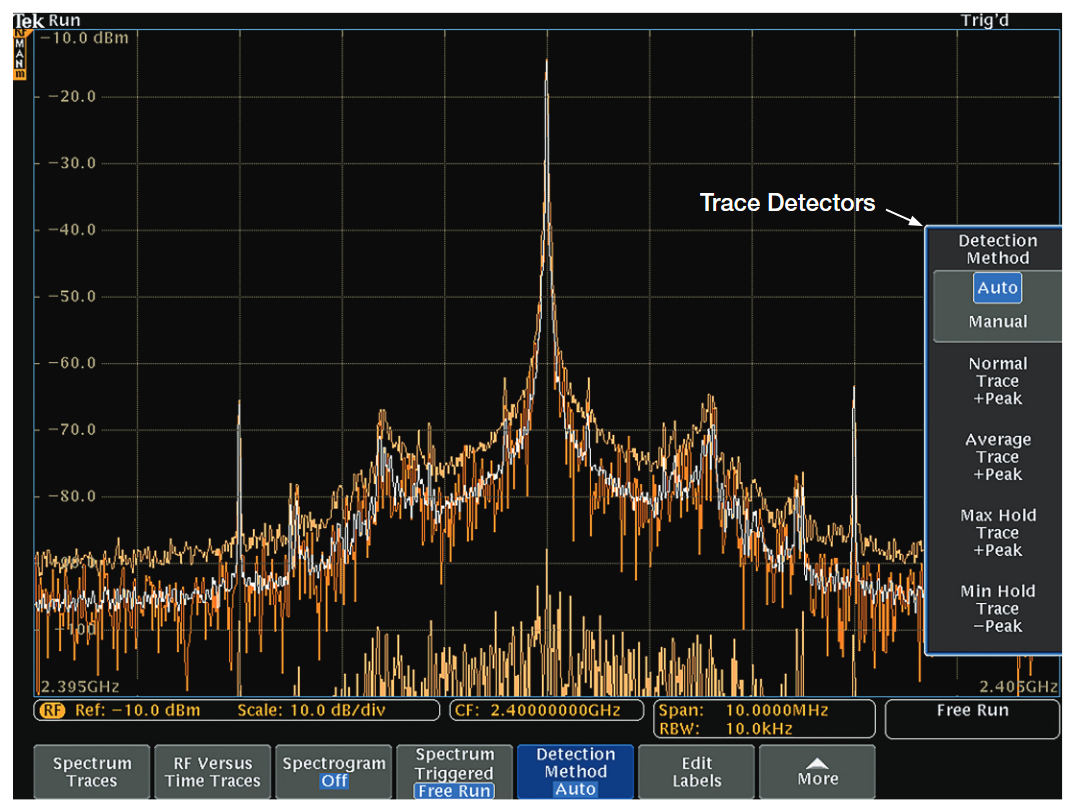Click the A trace indicator icon
This screenshot has width=1071, height=807.
20,54
